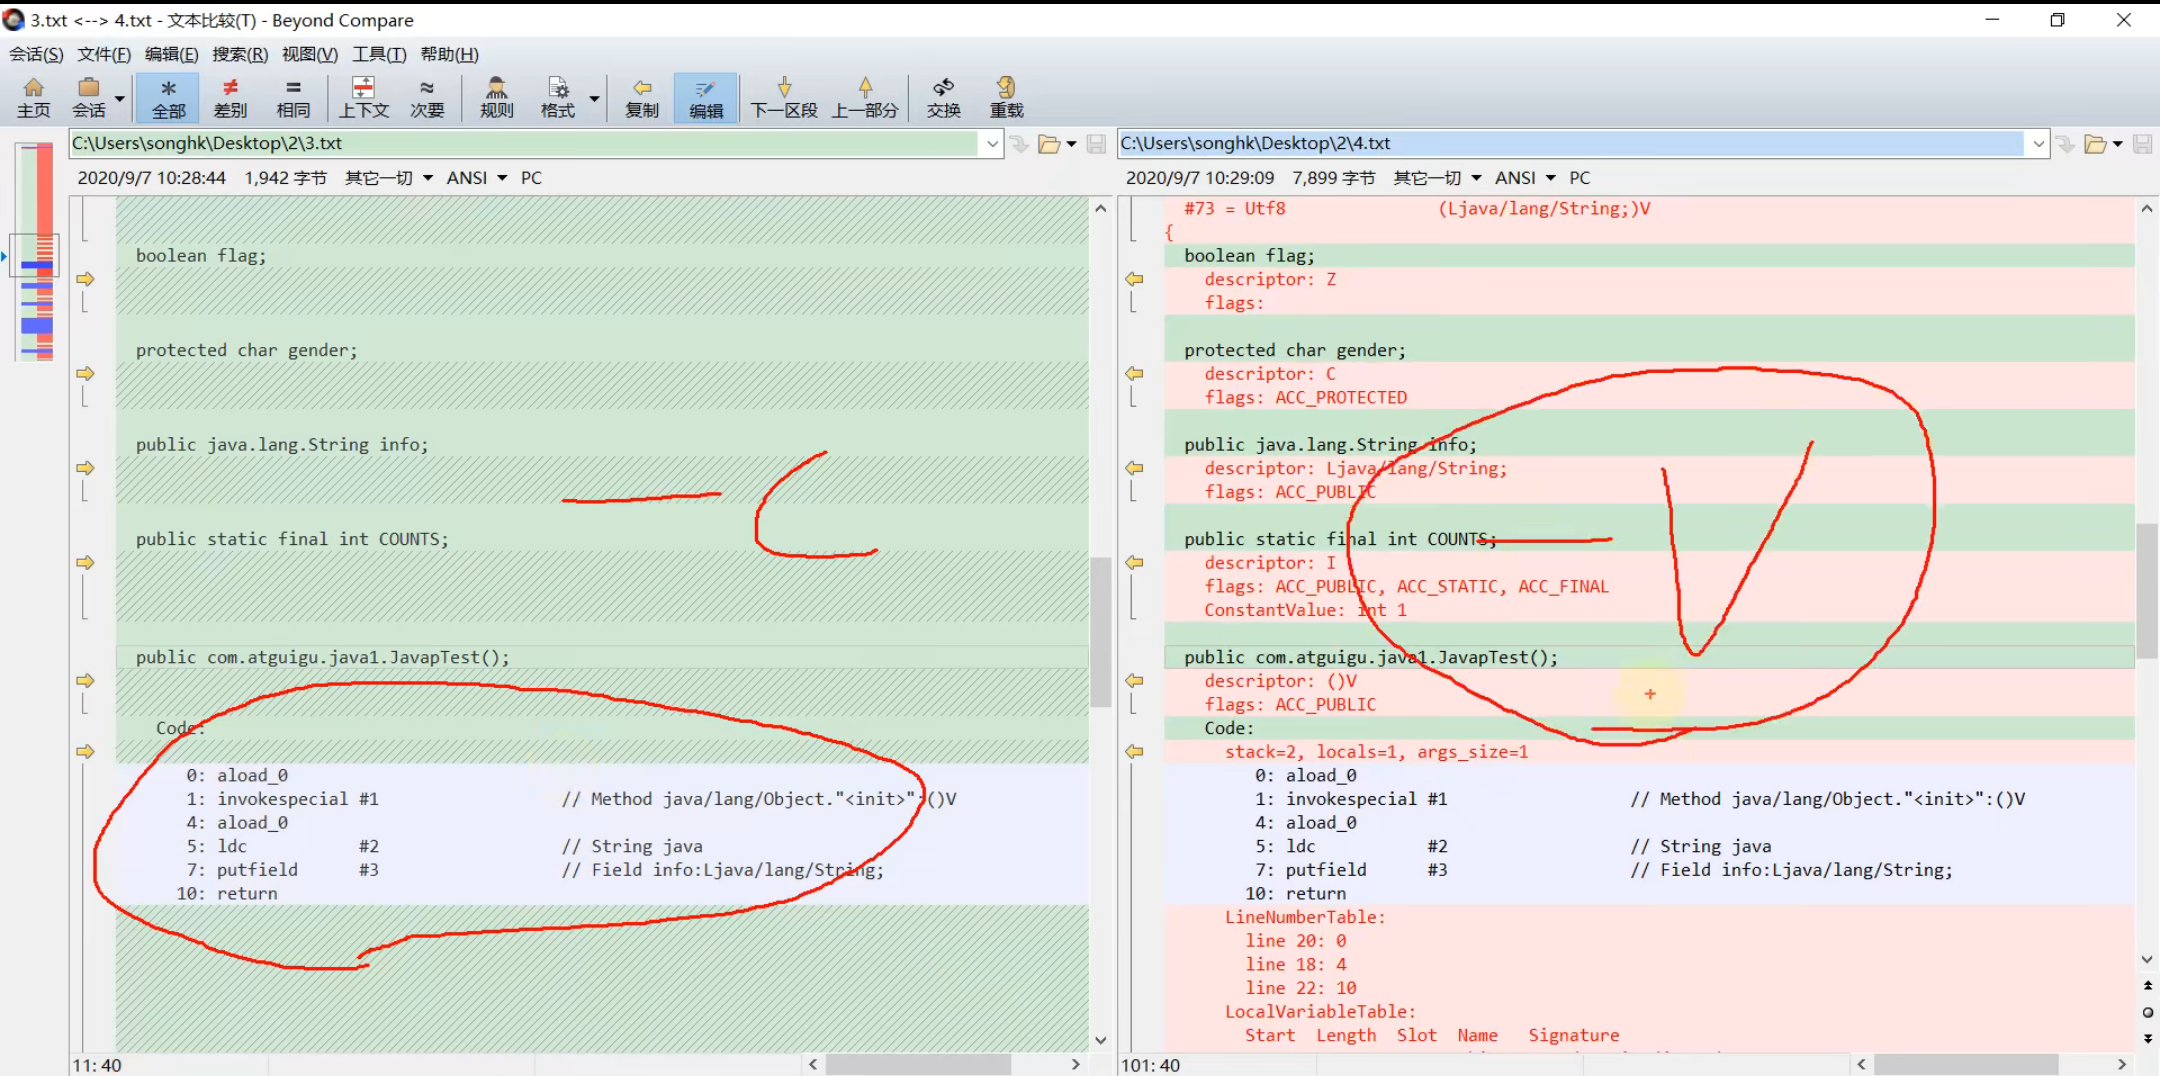The width and height of the screenshot is (2160, 1076).
Task: Click the left path field 3.txt
Action: 526,143
